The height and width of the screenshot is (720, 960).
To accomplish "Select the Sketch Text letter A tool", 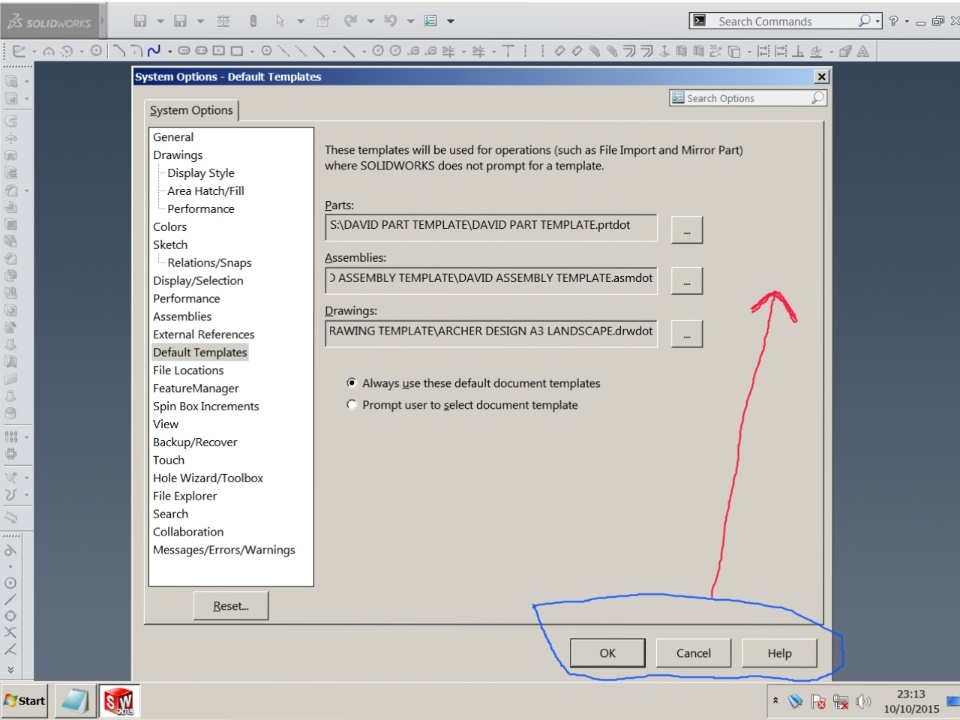I will [x=862, y=51].
